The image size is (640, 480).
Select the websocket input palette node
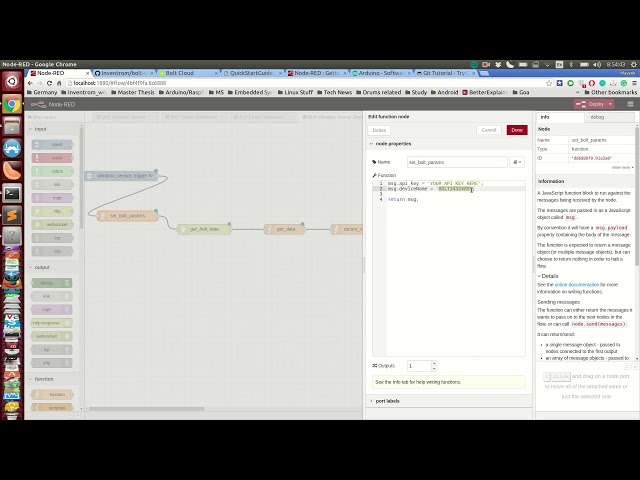pos(53,224)
